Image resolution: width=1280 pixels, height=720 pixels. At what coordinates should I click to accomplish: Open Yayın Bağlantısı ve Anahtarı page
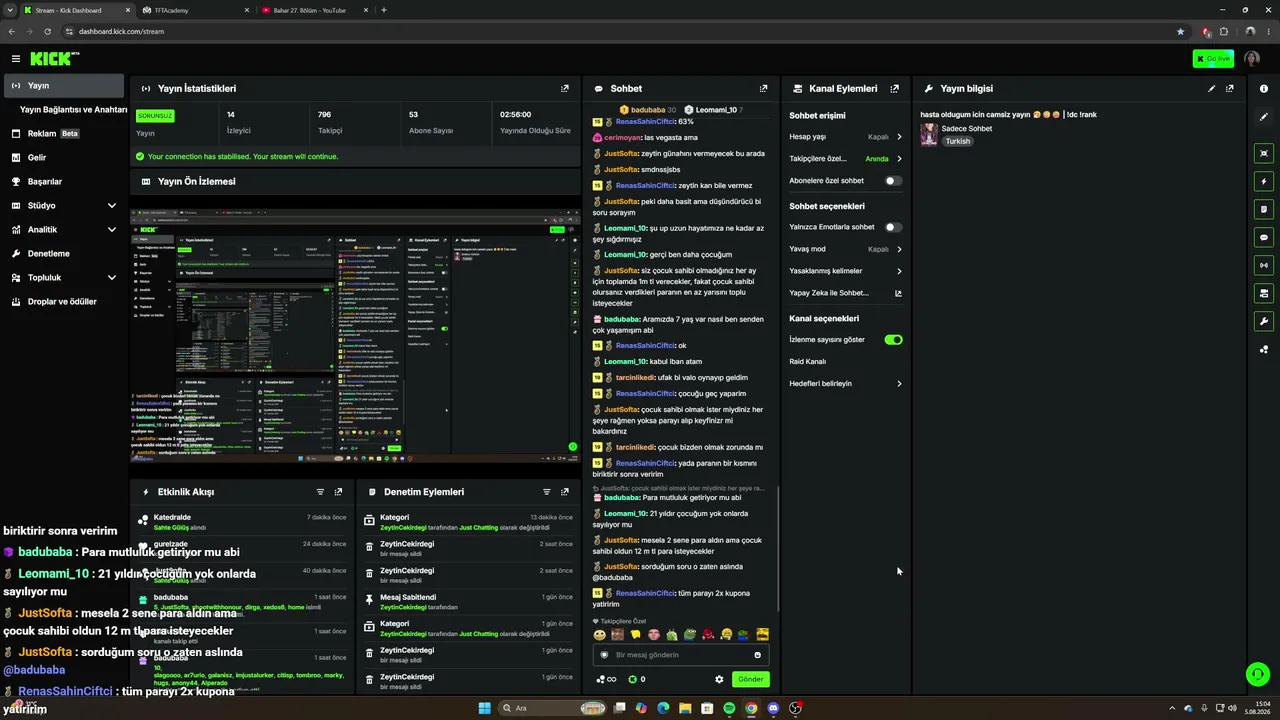click(73, 110)
